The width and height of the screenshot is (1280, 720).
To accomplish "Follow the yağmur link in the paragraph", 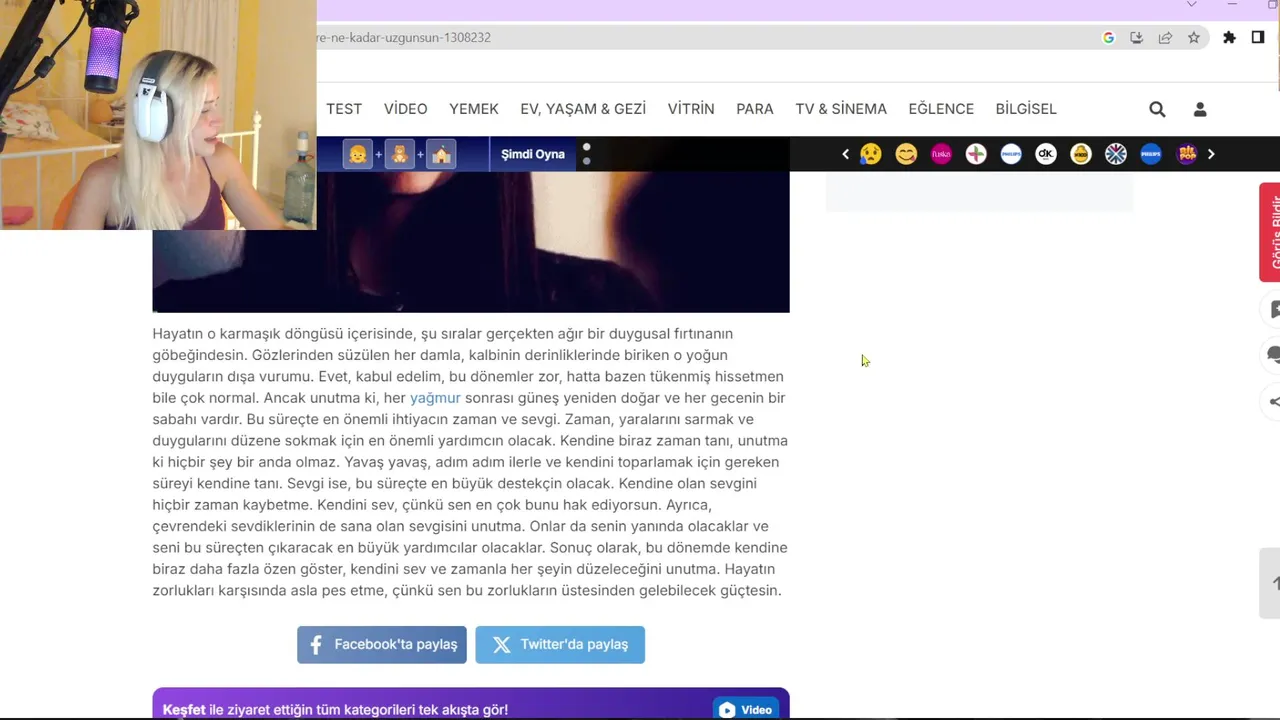I will coord(435,398).
